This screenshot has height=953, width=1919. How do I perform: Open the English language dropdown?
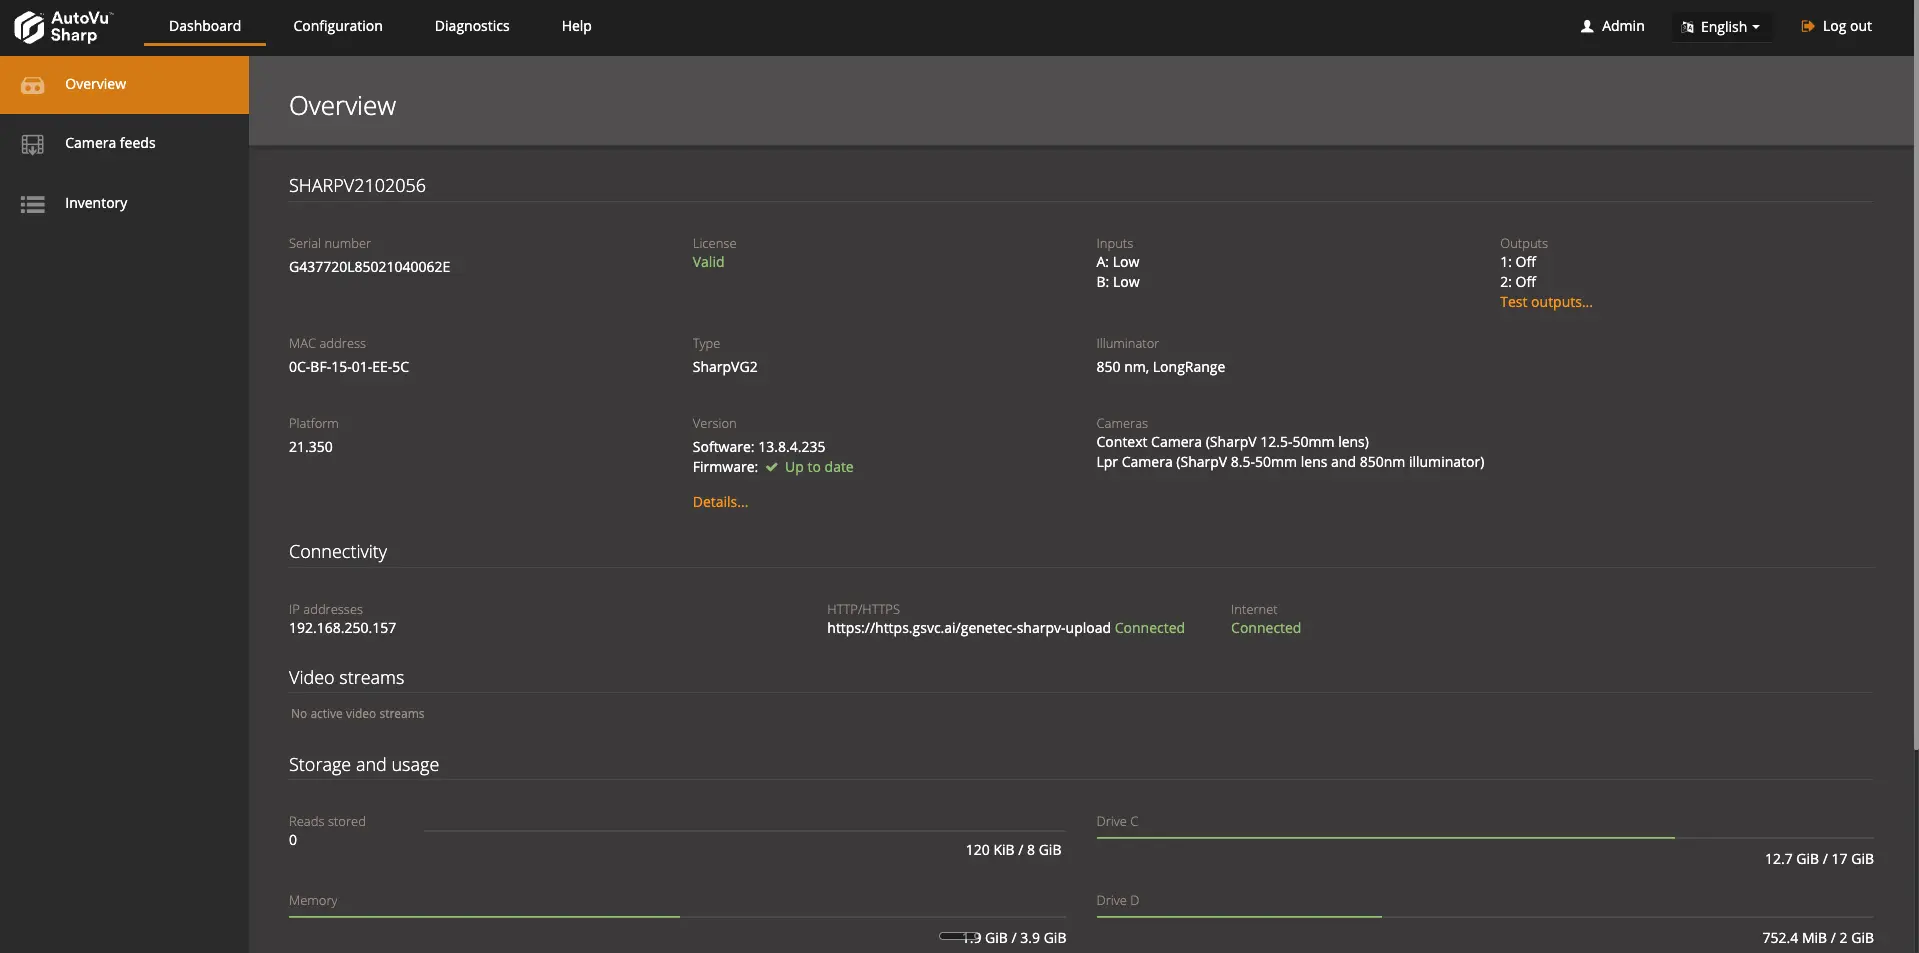(x=1721, y=27)
